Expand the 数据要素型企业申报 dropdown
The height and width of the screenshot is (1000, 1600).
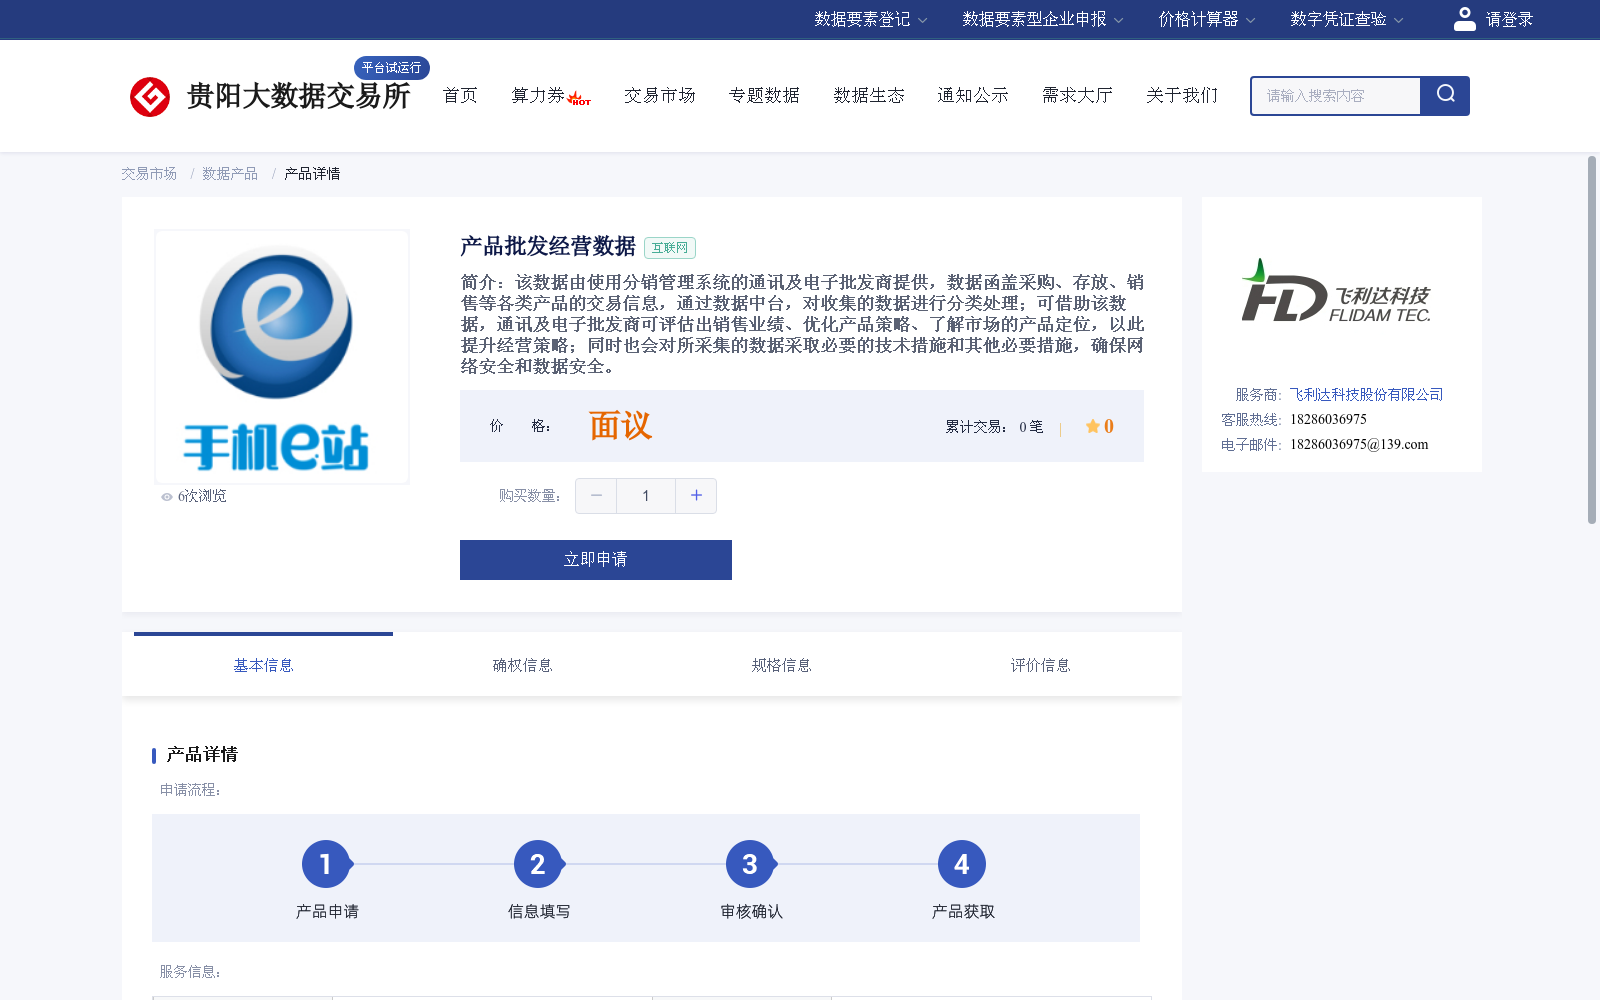(x=1043, y=19)
